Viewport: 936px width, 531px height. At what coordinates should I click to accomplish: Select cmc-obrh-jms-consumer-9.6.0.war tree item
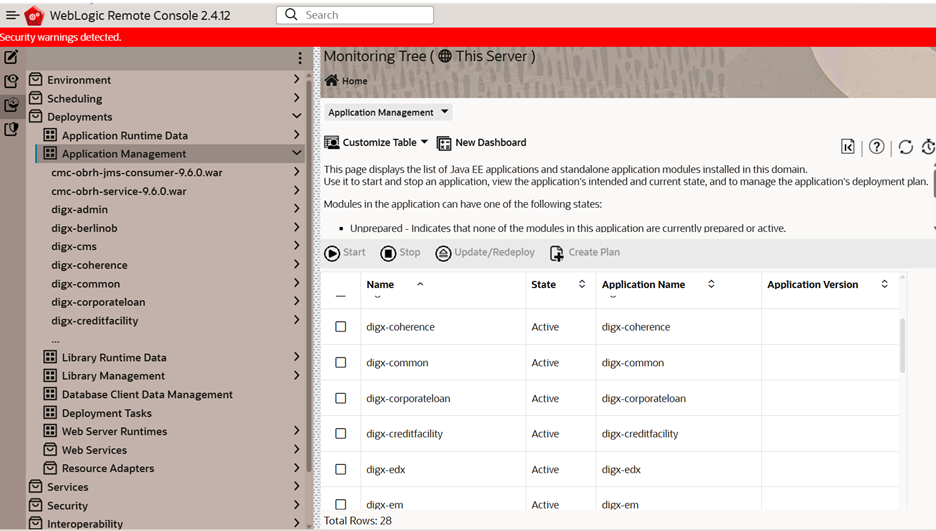coord(137,172)
